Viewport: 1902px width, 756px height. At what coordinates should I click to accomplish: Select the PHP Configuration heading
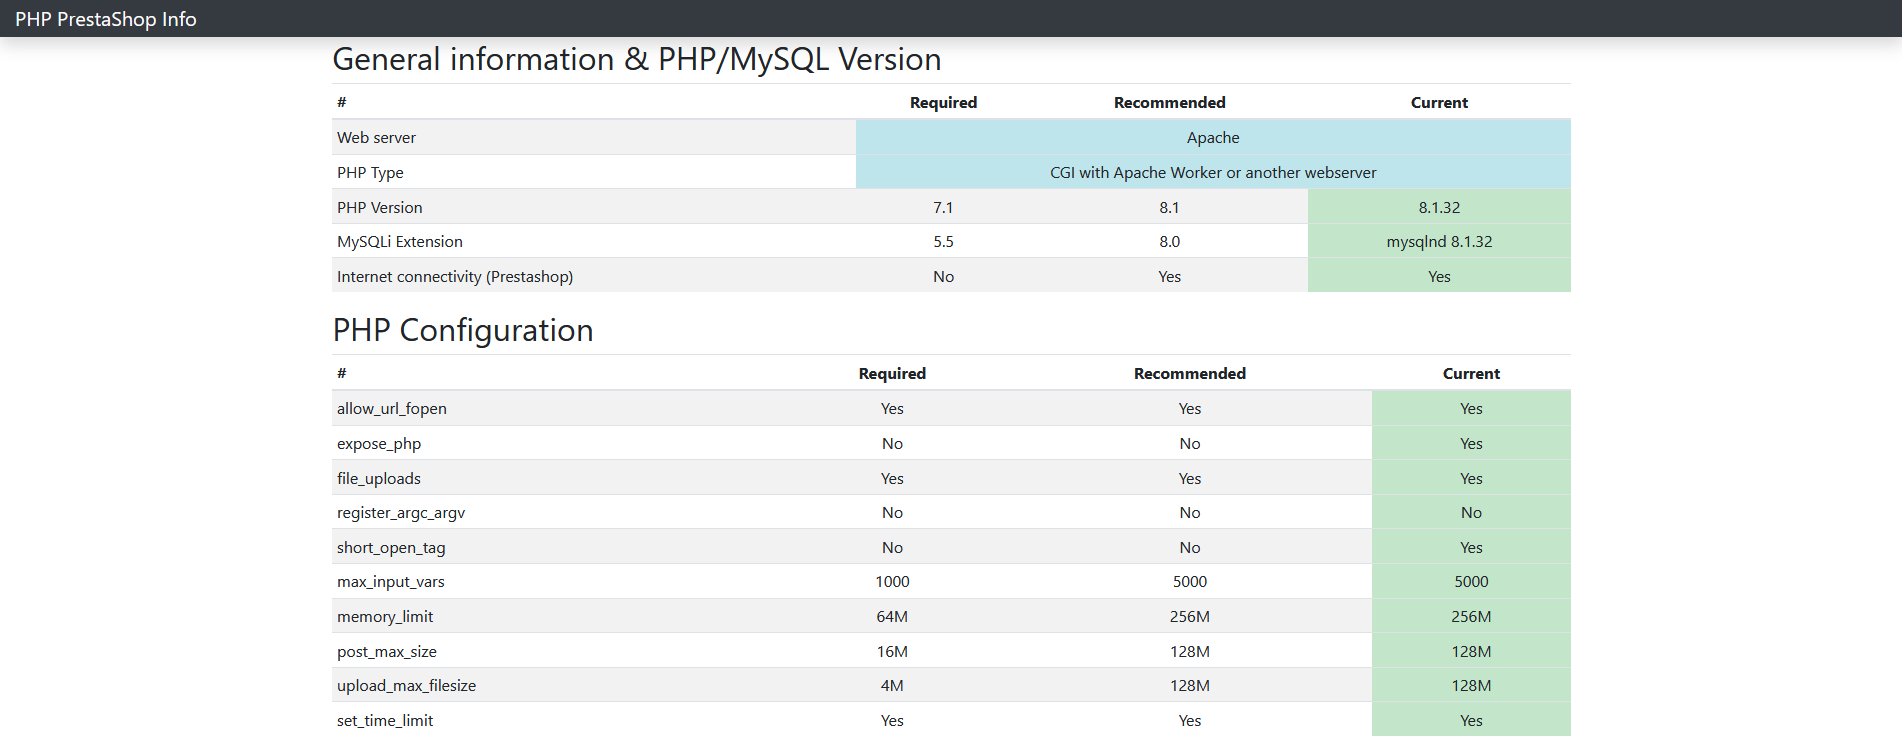[463, 330]
